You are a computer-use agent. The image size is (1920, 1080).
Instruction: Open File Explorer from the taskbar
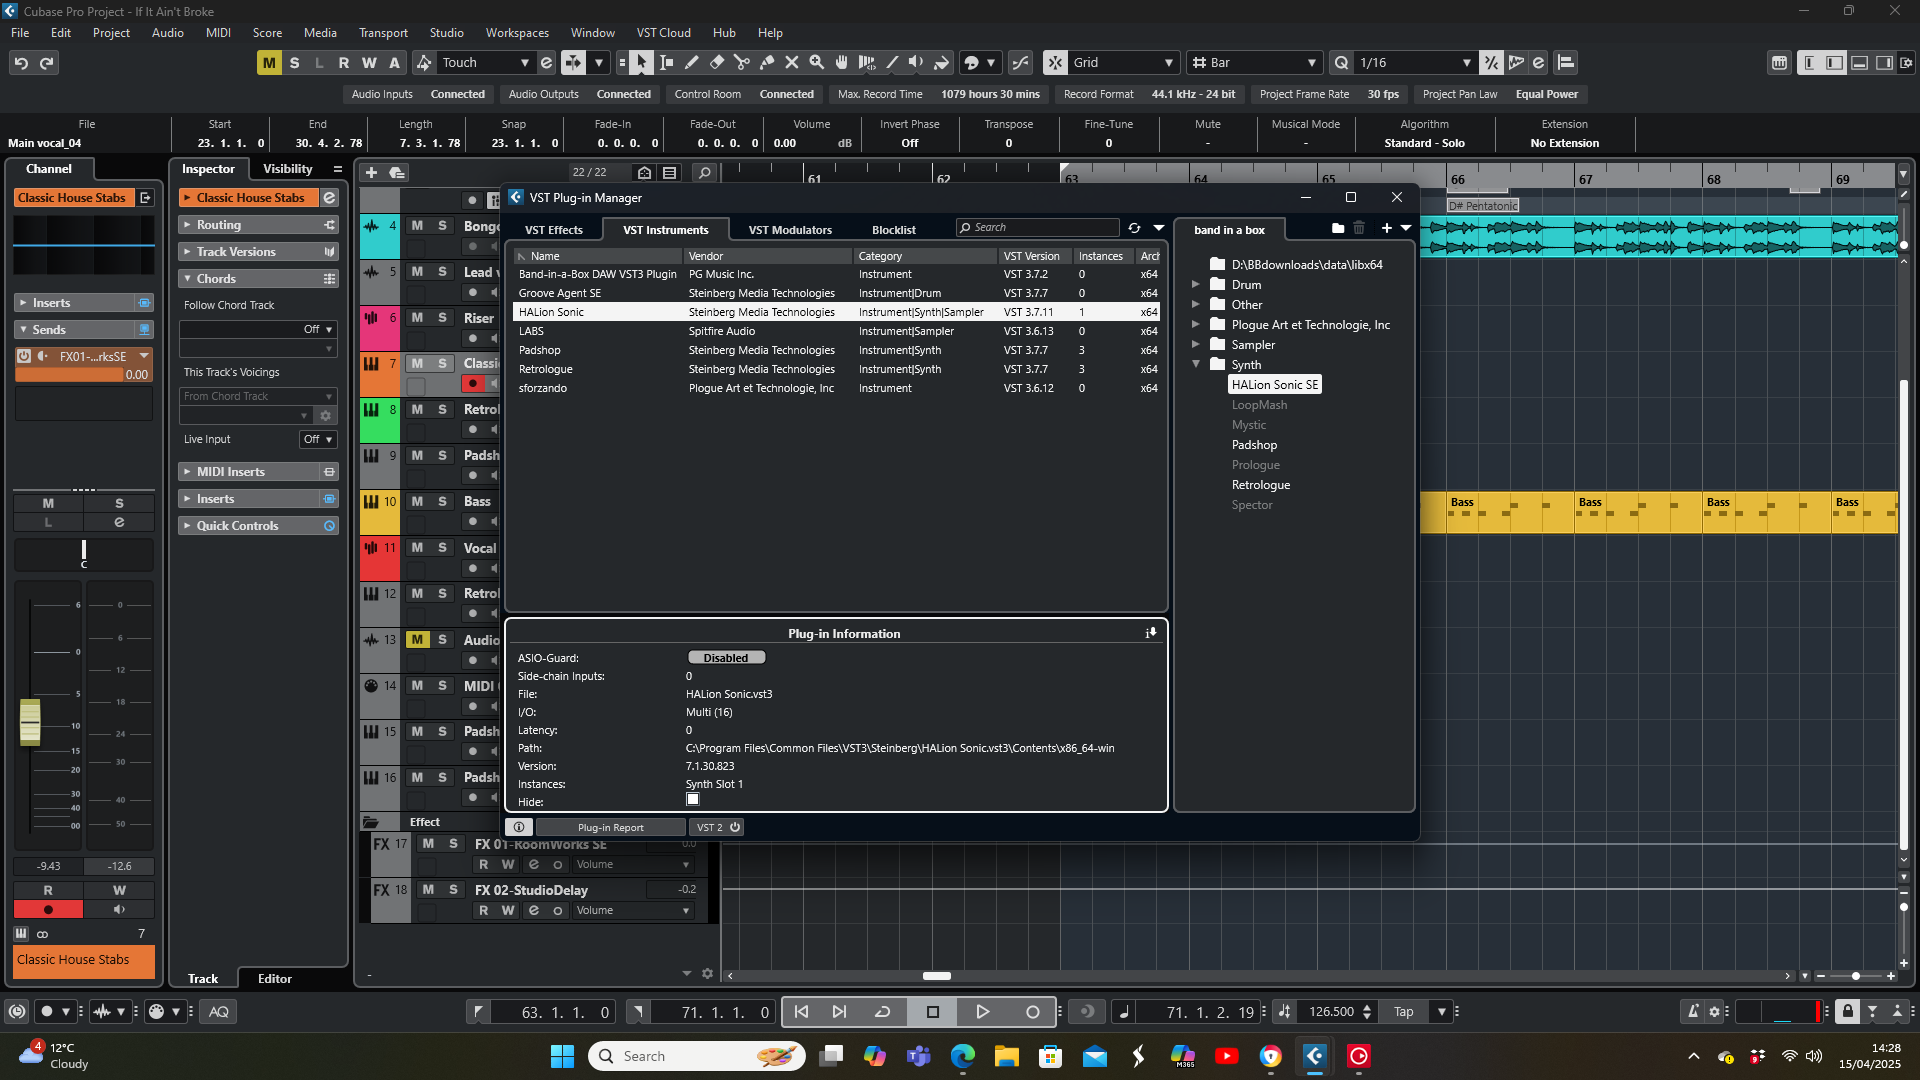[1006, 1056]
